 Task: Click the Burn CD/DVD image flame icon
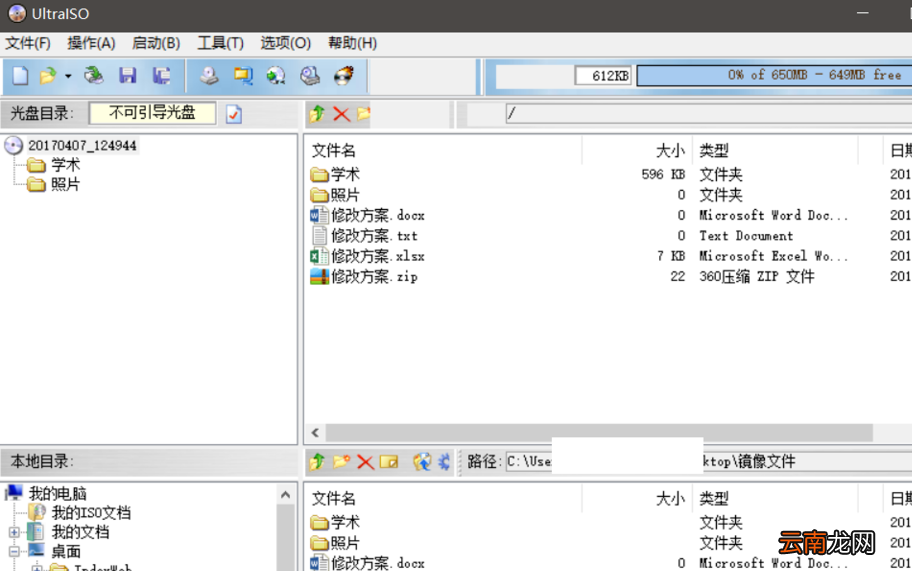tap(344, 76)
